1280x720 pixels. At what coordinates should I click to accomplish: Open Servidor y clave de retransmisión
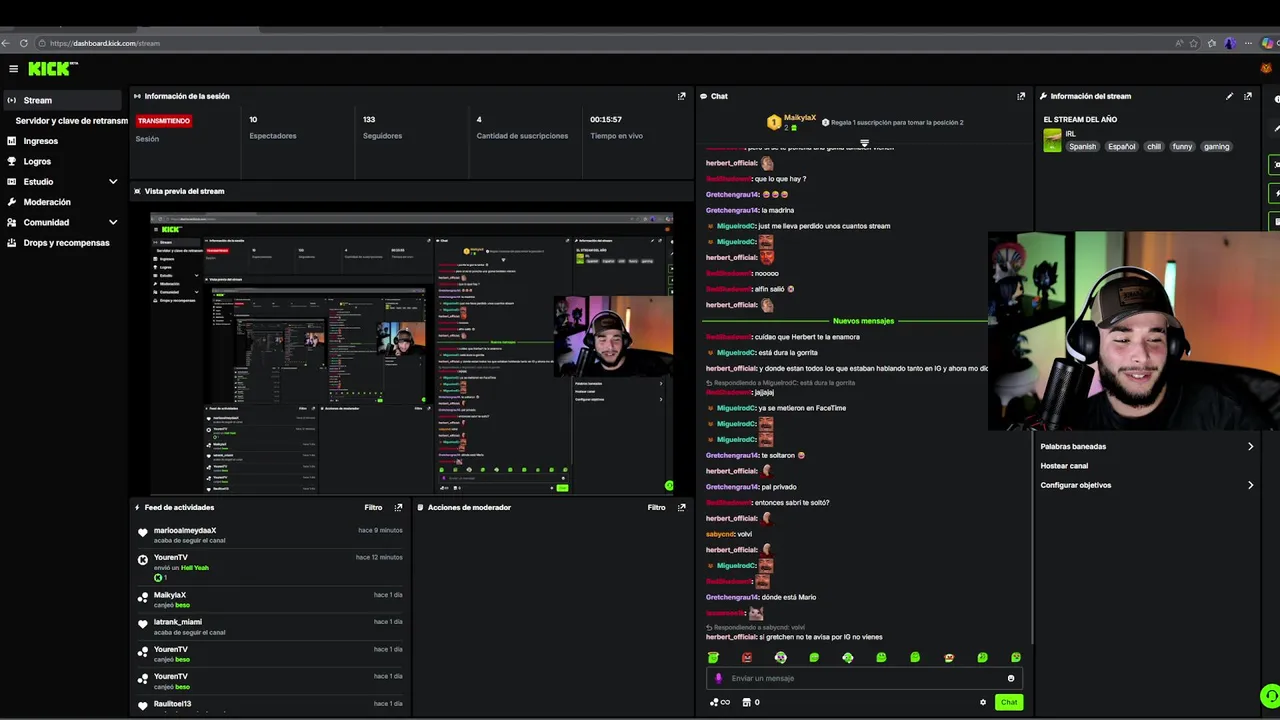pyautogui.click(x=71, y=121)
